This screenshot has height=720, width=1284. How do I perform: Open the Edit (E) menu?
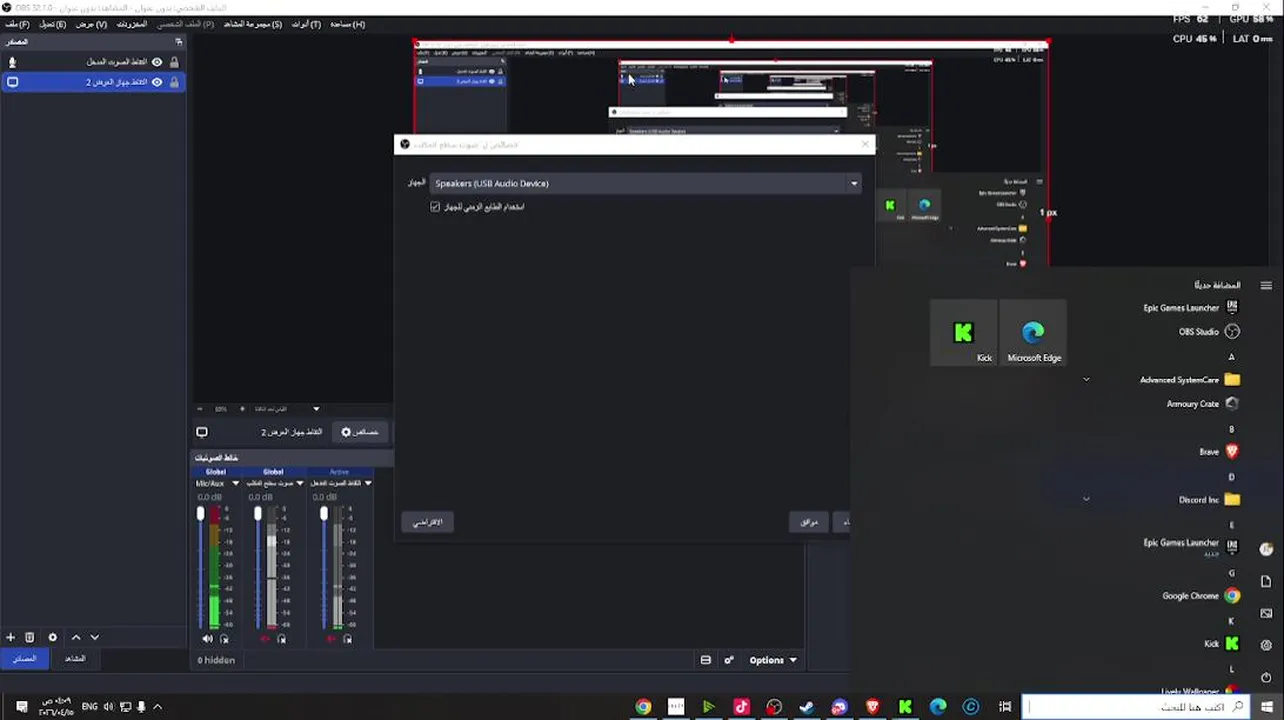(x=52, y=24)
